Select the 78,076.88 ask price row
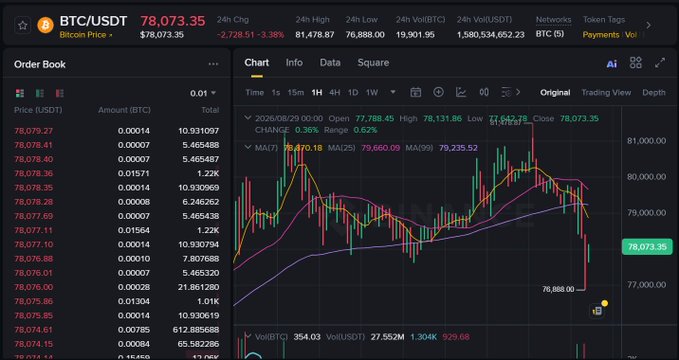Screen dimensions: 679x360 click(116, 259)
